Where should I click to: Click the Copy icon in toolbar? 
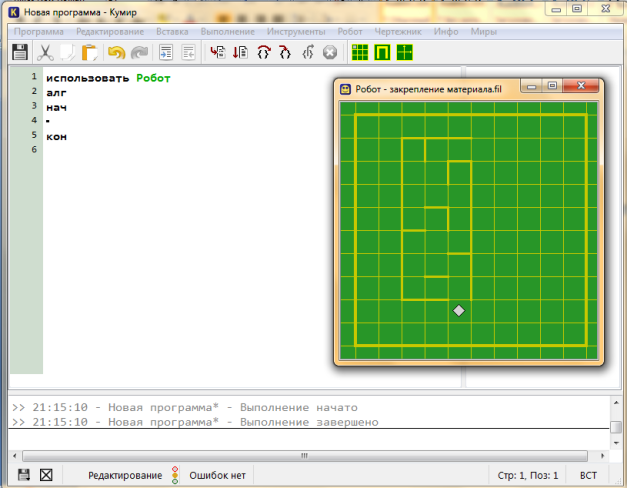[67, 52]
